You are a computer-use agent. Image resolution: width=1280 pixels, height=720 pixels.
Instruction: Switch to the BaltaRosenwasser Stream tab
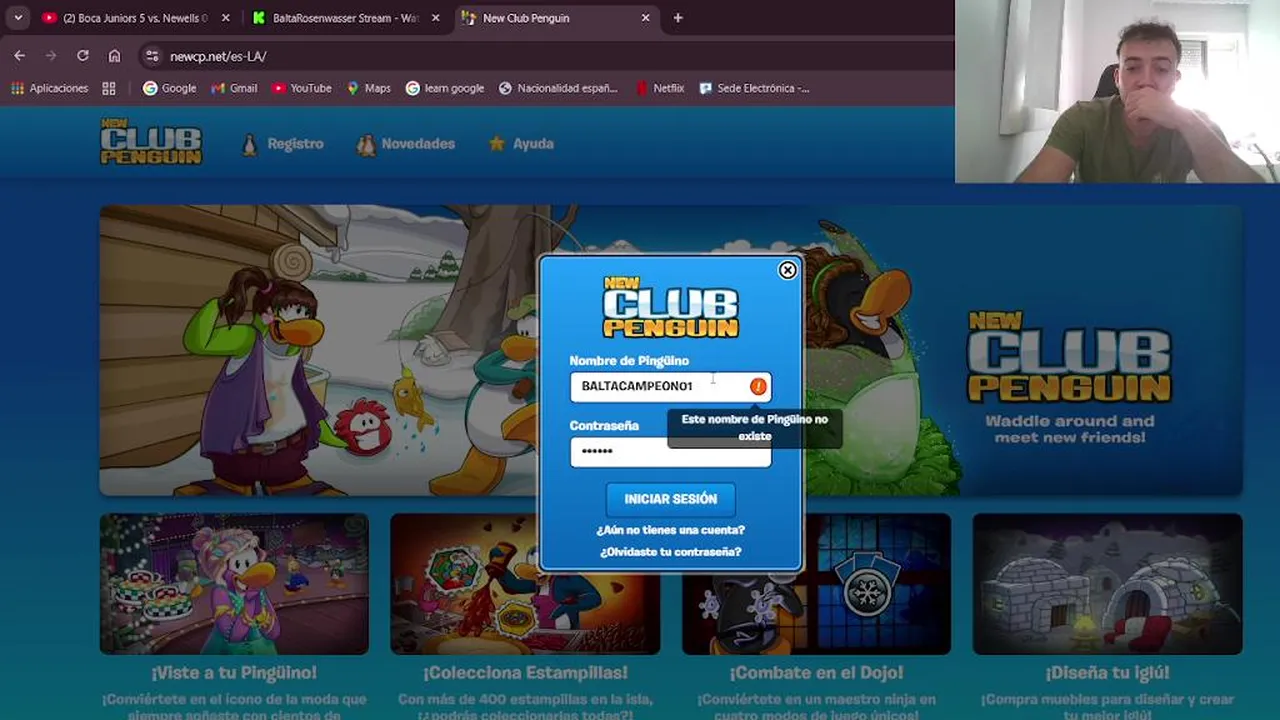346,18
